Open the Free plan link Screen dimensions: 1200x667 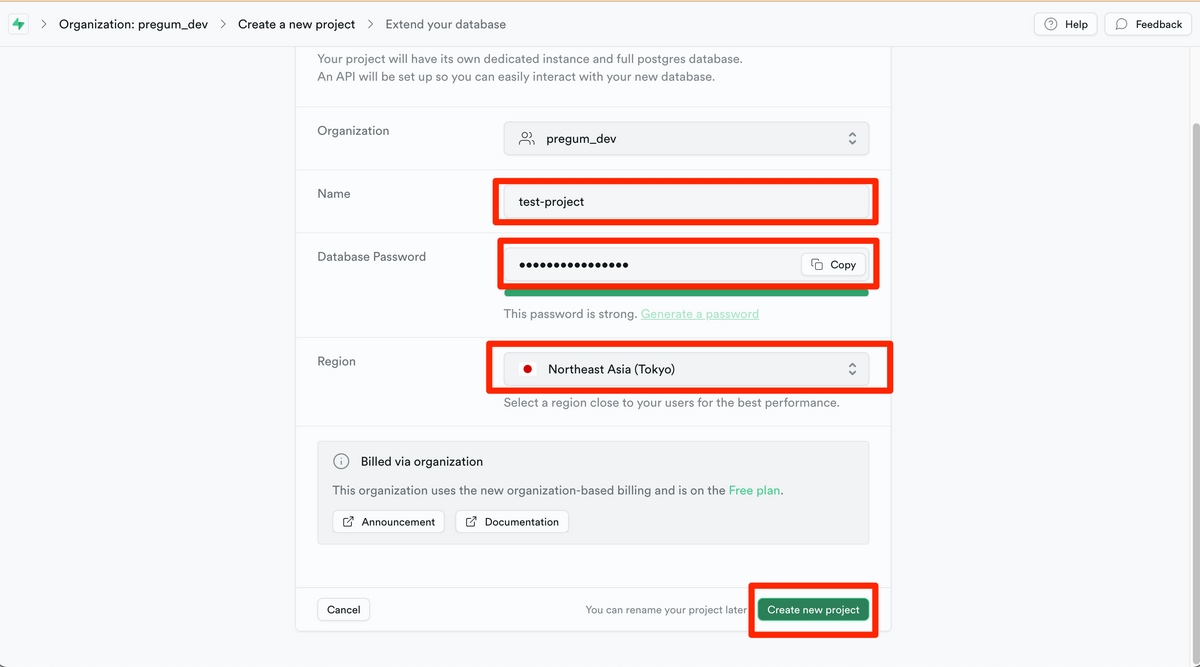click(x=754, y=491)
